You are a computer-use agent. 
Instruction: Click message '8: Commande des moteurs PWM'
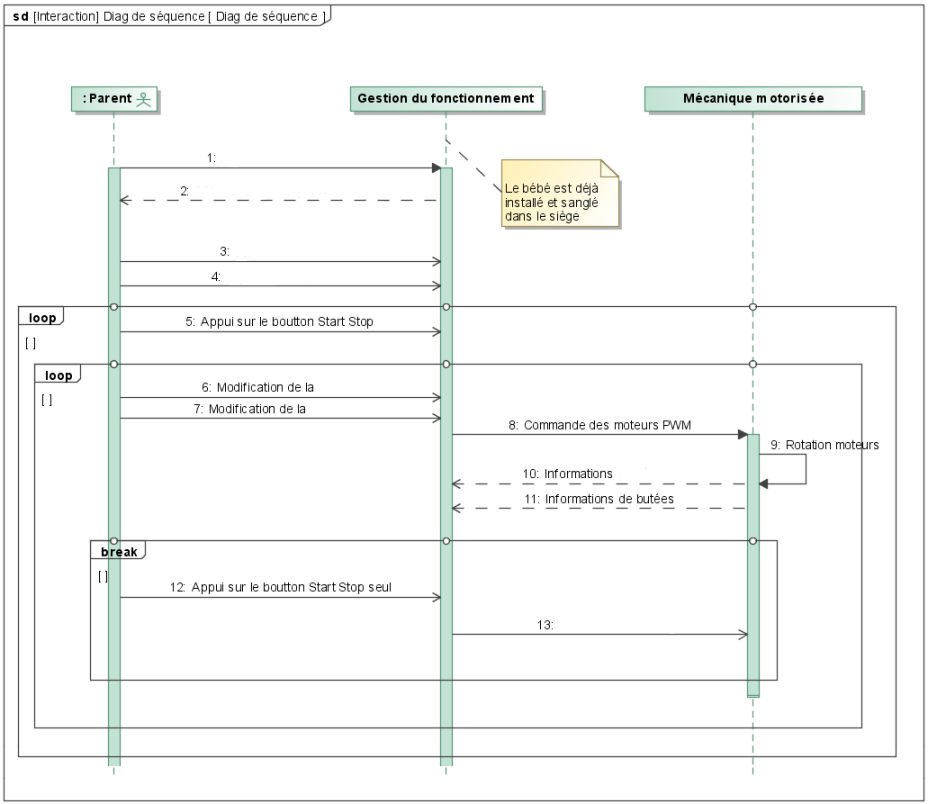pyautogui.click(x=600, y=424)
